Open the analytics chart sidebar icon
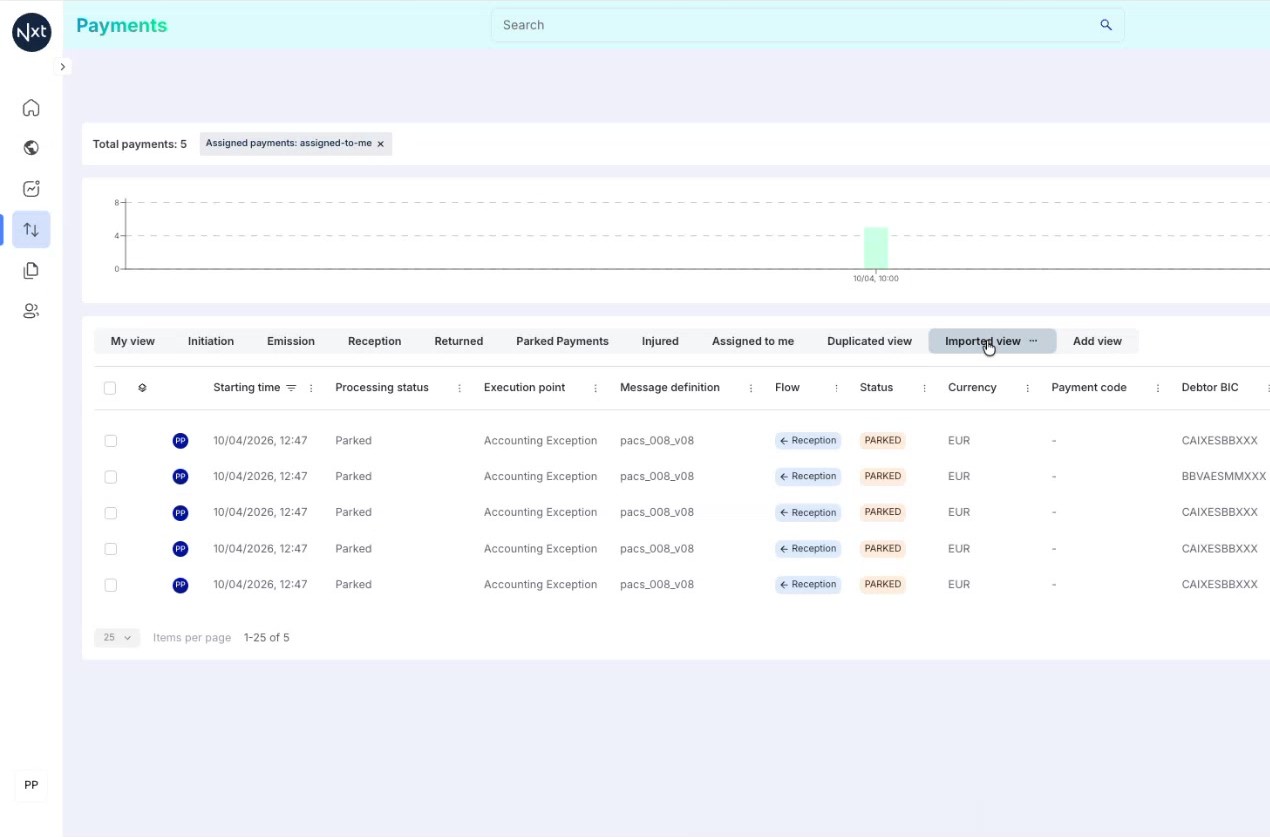Screen dimensions: 1270x837 tap(31, 189)
